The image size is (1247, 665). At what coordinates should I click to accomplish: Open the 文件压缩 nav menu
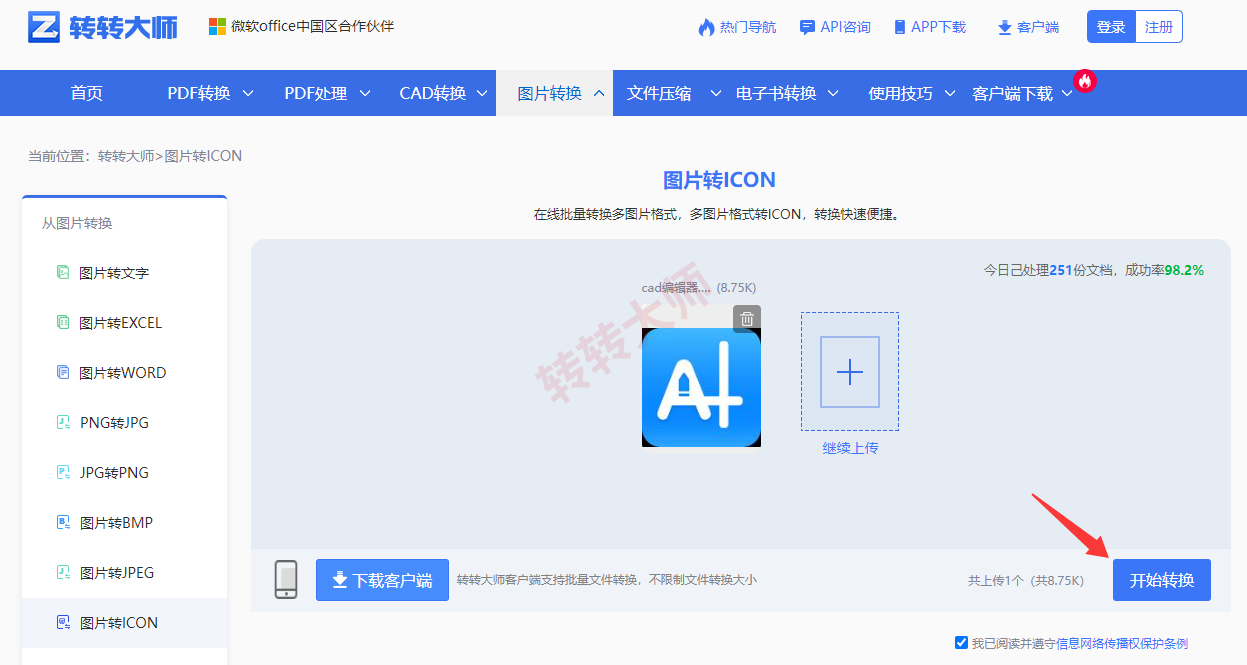point(659,93)
